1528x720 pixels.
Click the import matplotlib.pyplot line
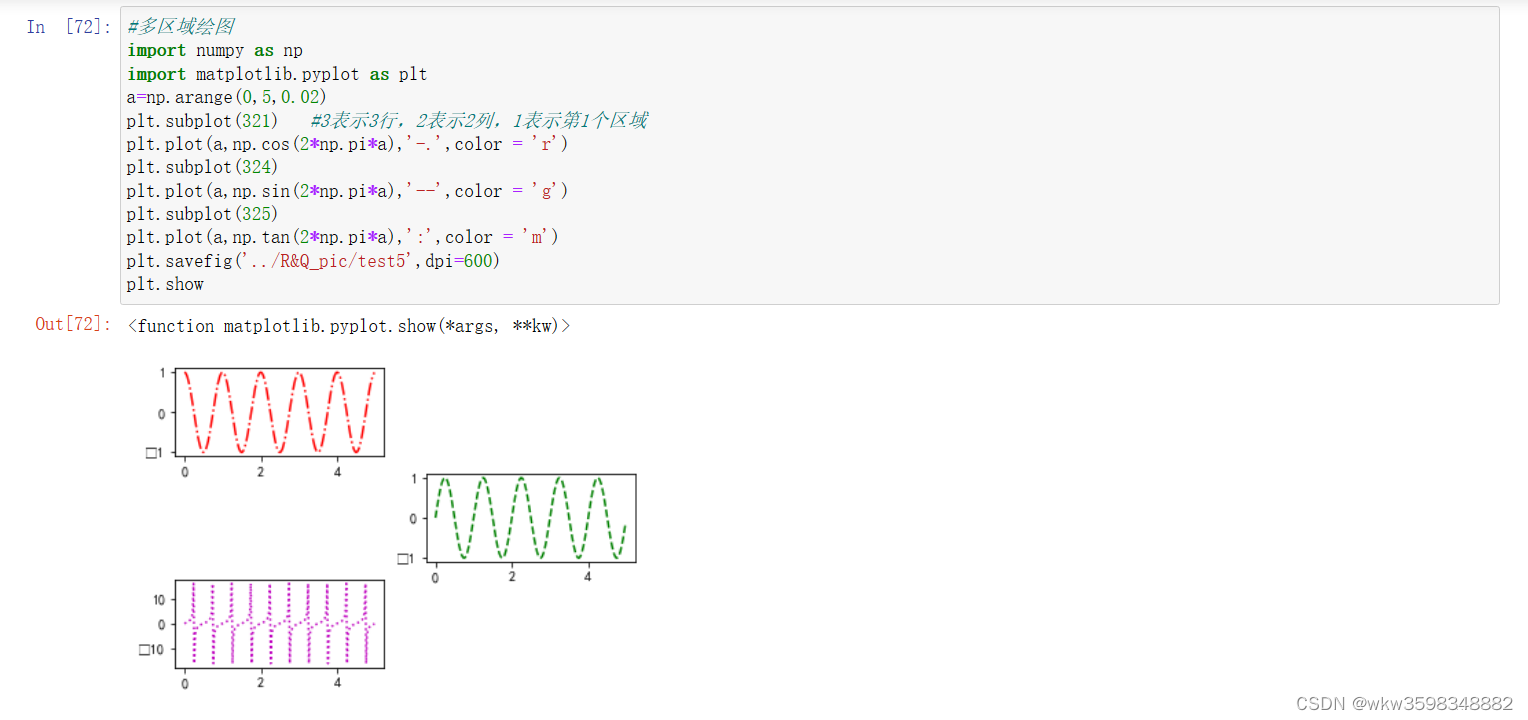coord(275,73)
